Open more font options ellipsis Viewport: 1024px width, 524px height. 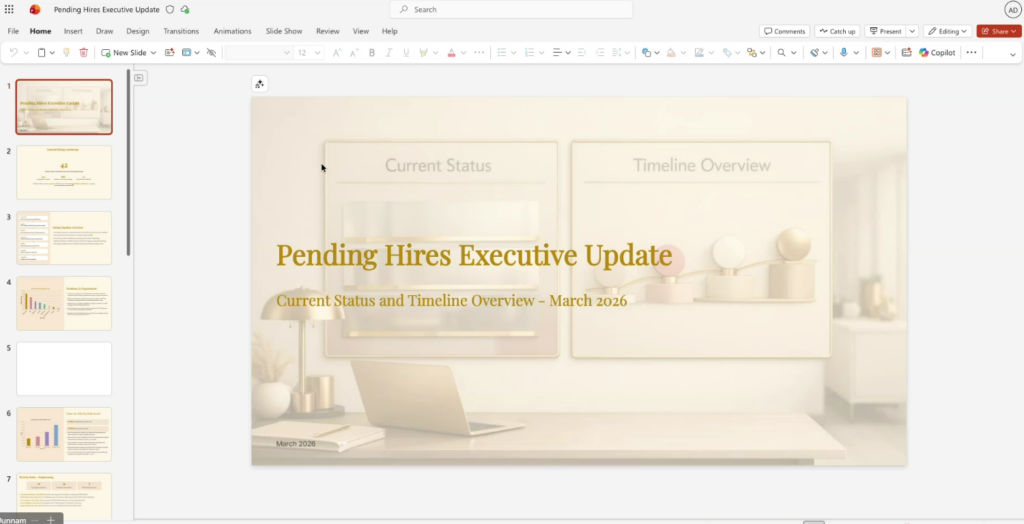(x=479, y=52)
